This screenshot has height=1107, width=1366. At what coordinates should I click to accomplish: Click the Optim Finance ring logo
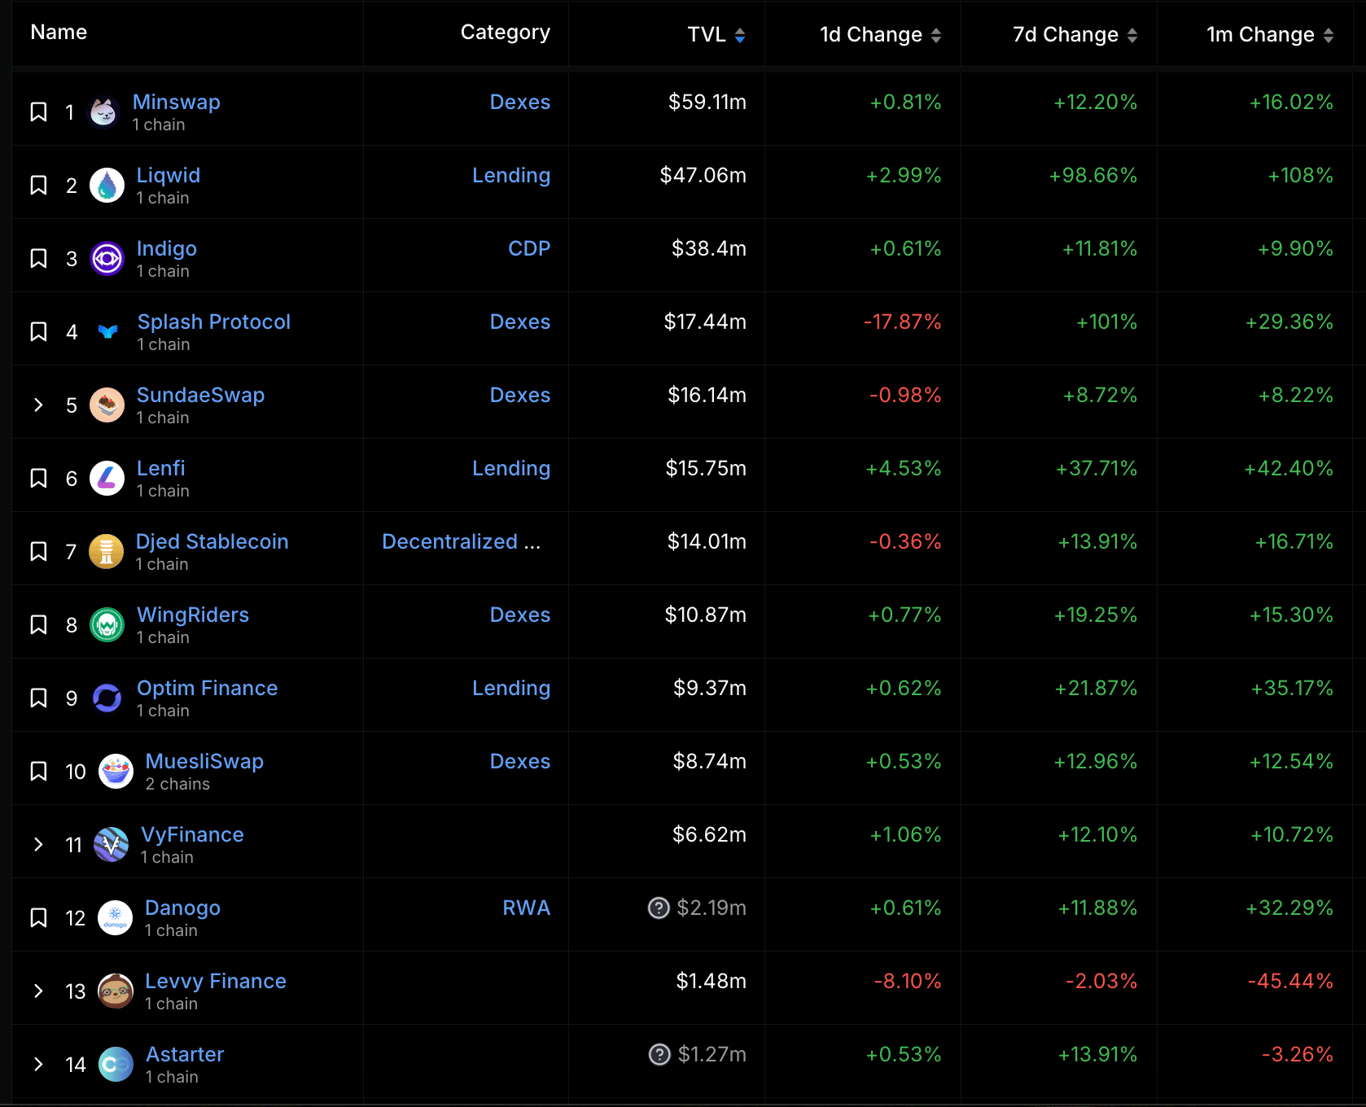107,698
